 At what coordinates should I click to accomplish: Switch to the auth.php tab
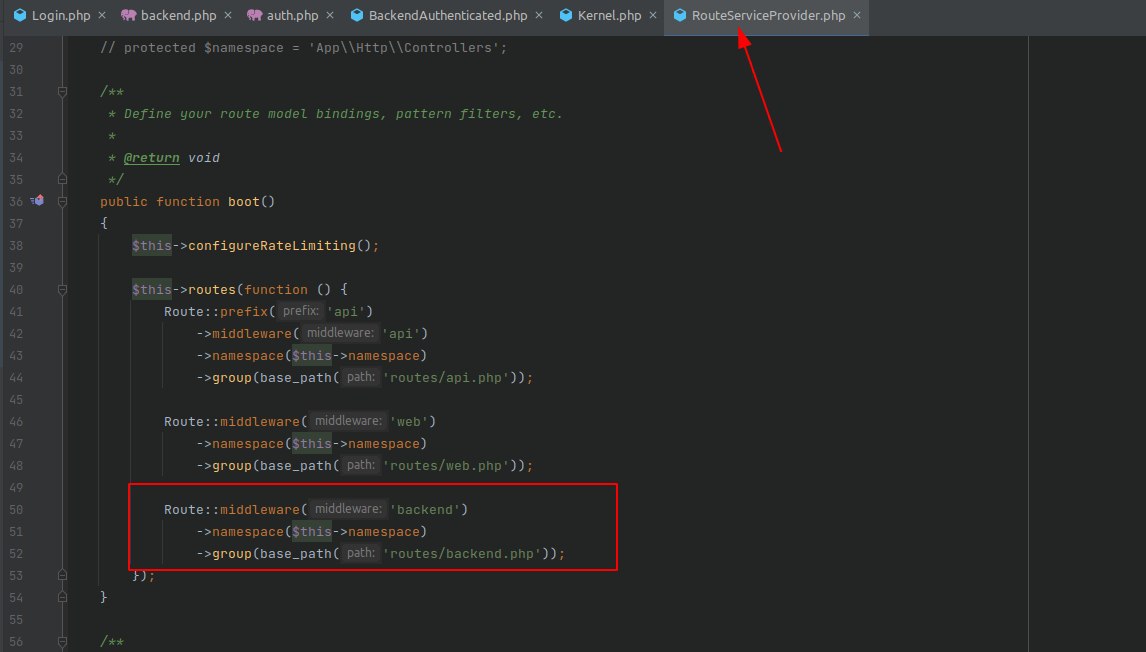[290, 15]
